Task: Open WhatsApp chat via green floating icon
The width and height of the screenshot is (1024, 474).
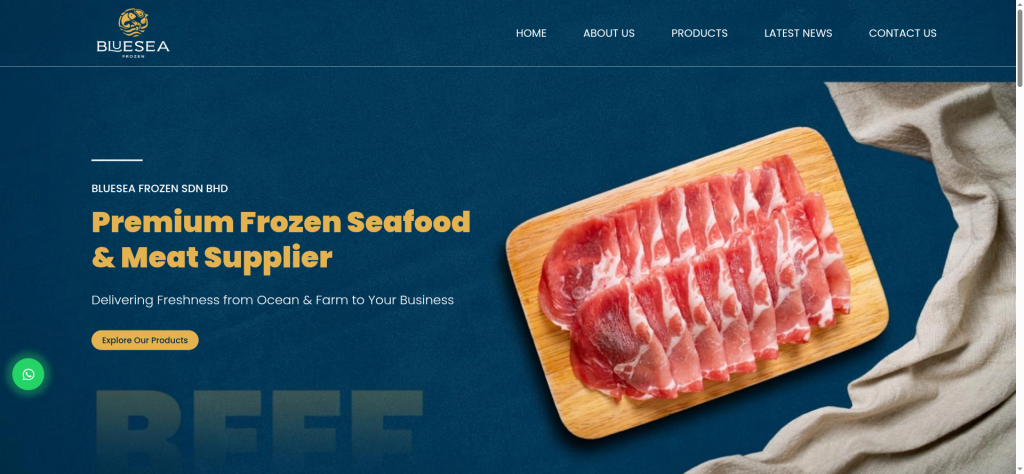Action: [x=28, y=374]
